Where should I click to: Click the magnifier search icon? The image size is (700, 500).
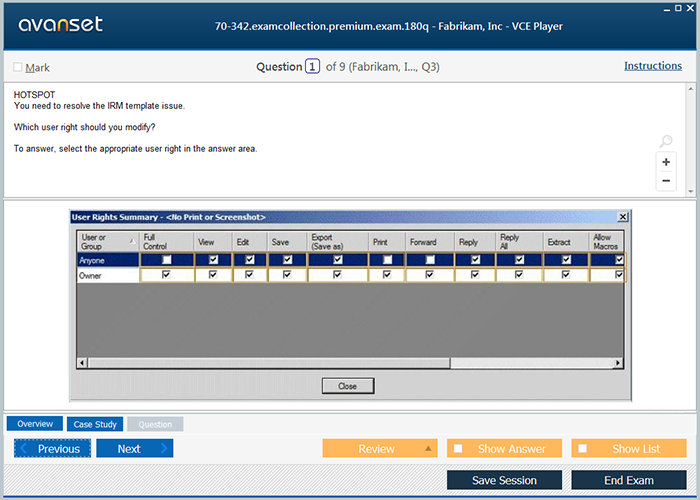(666, 141)
